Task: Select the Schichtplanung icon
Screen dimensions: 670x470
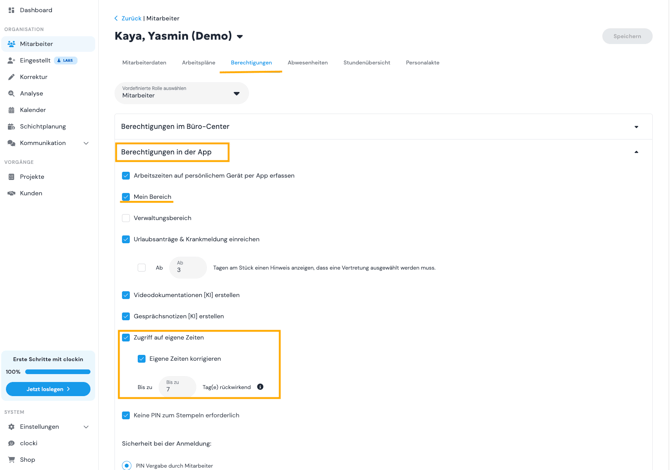Action: pyautogui.click(x=12, y=126)
